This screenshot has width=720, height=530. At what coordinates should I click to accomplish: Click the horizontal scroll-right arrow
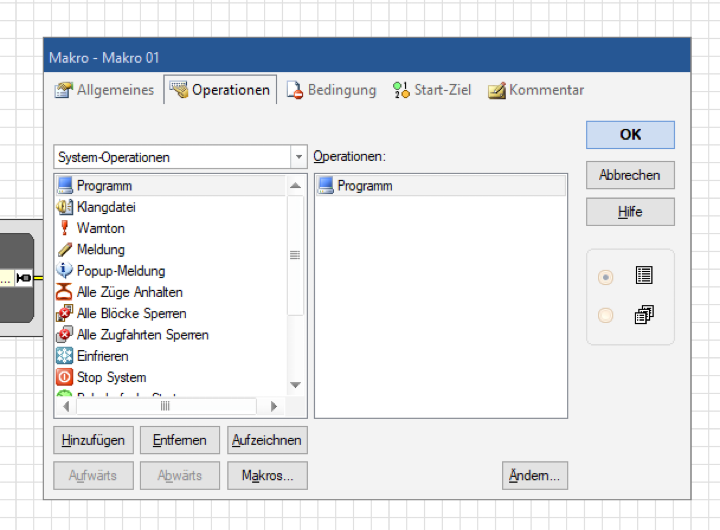(274, 406)
